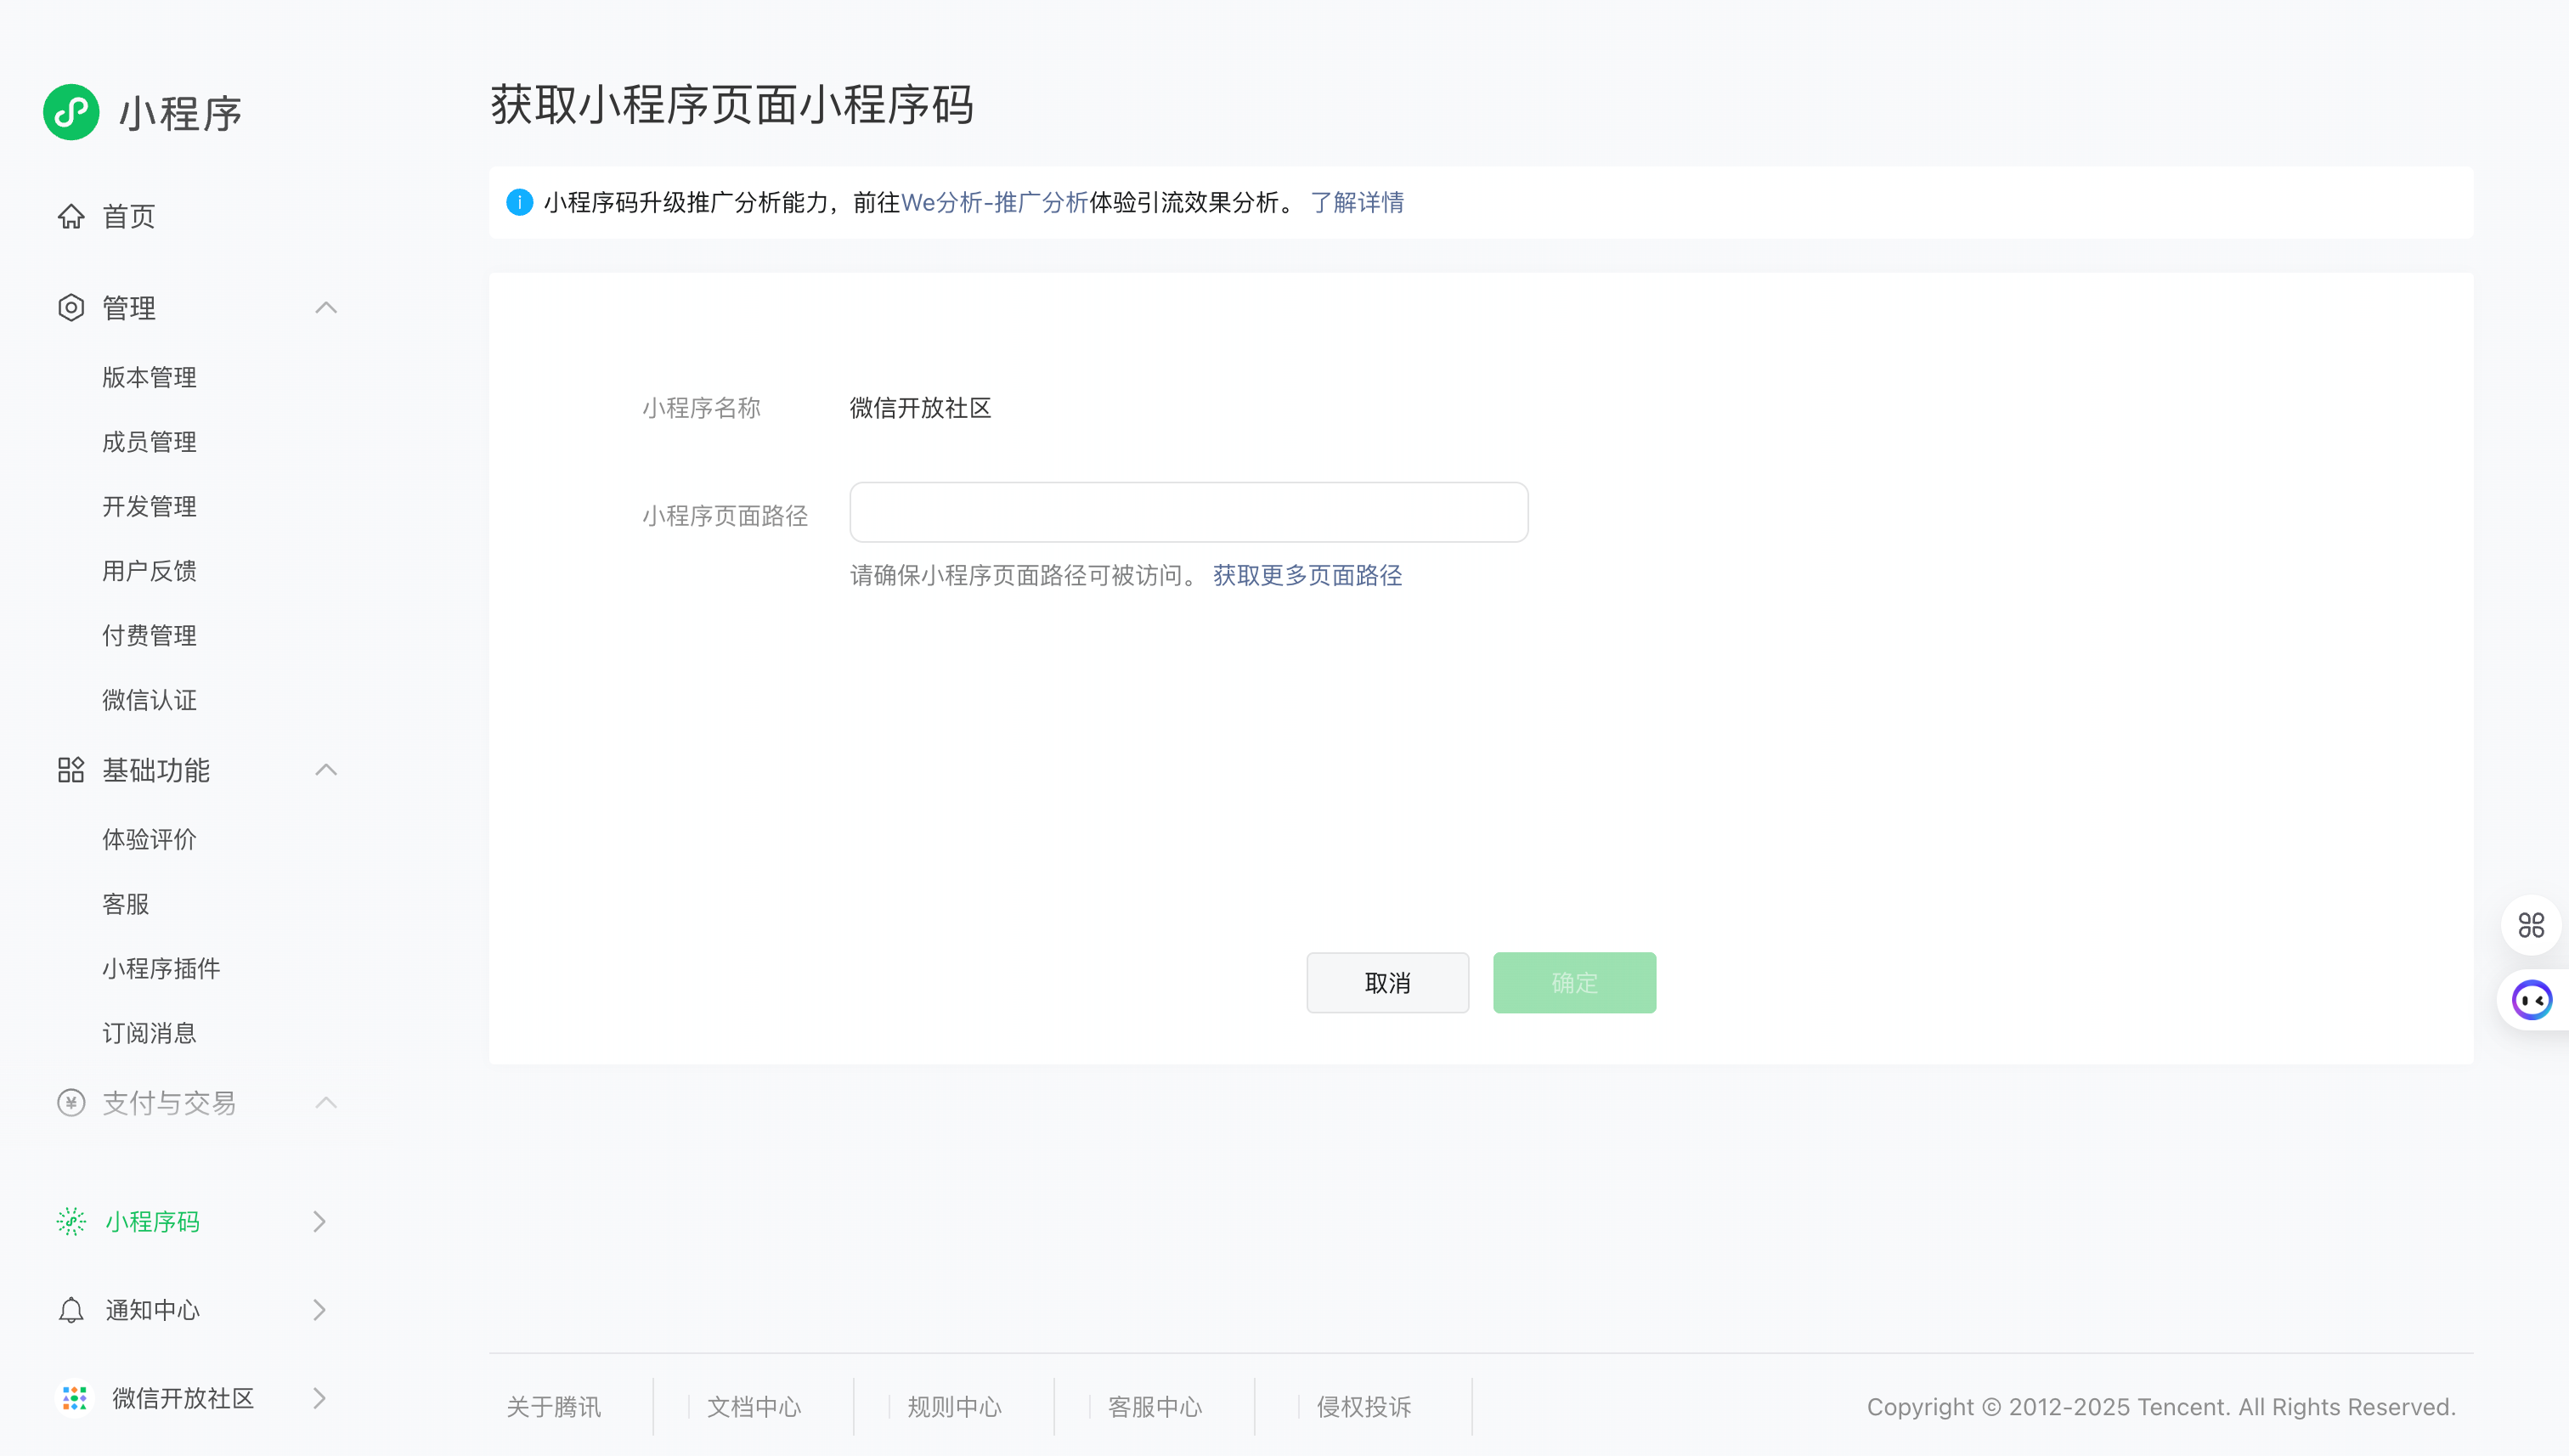Screen dimensions: 2569x1456
Task: Click the yen 支付与交易 icon
Action: click(71, 1103)
